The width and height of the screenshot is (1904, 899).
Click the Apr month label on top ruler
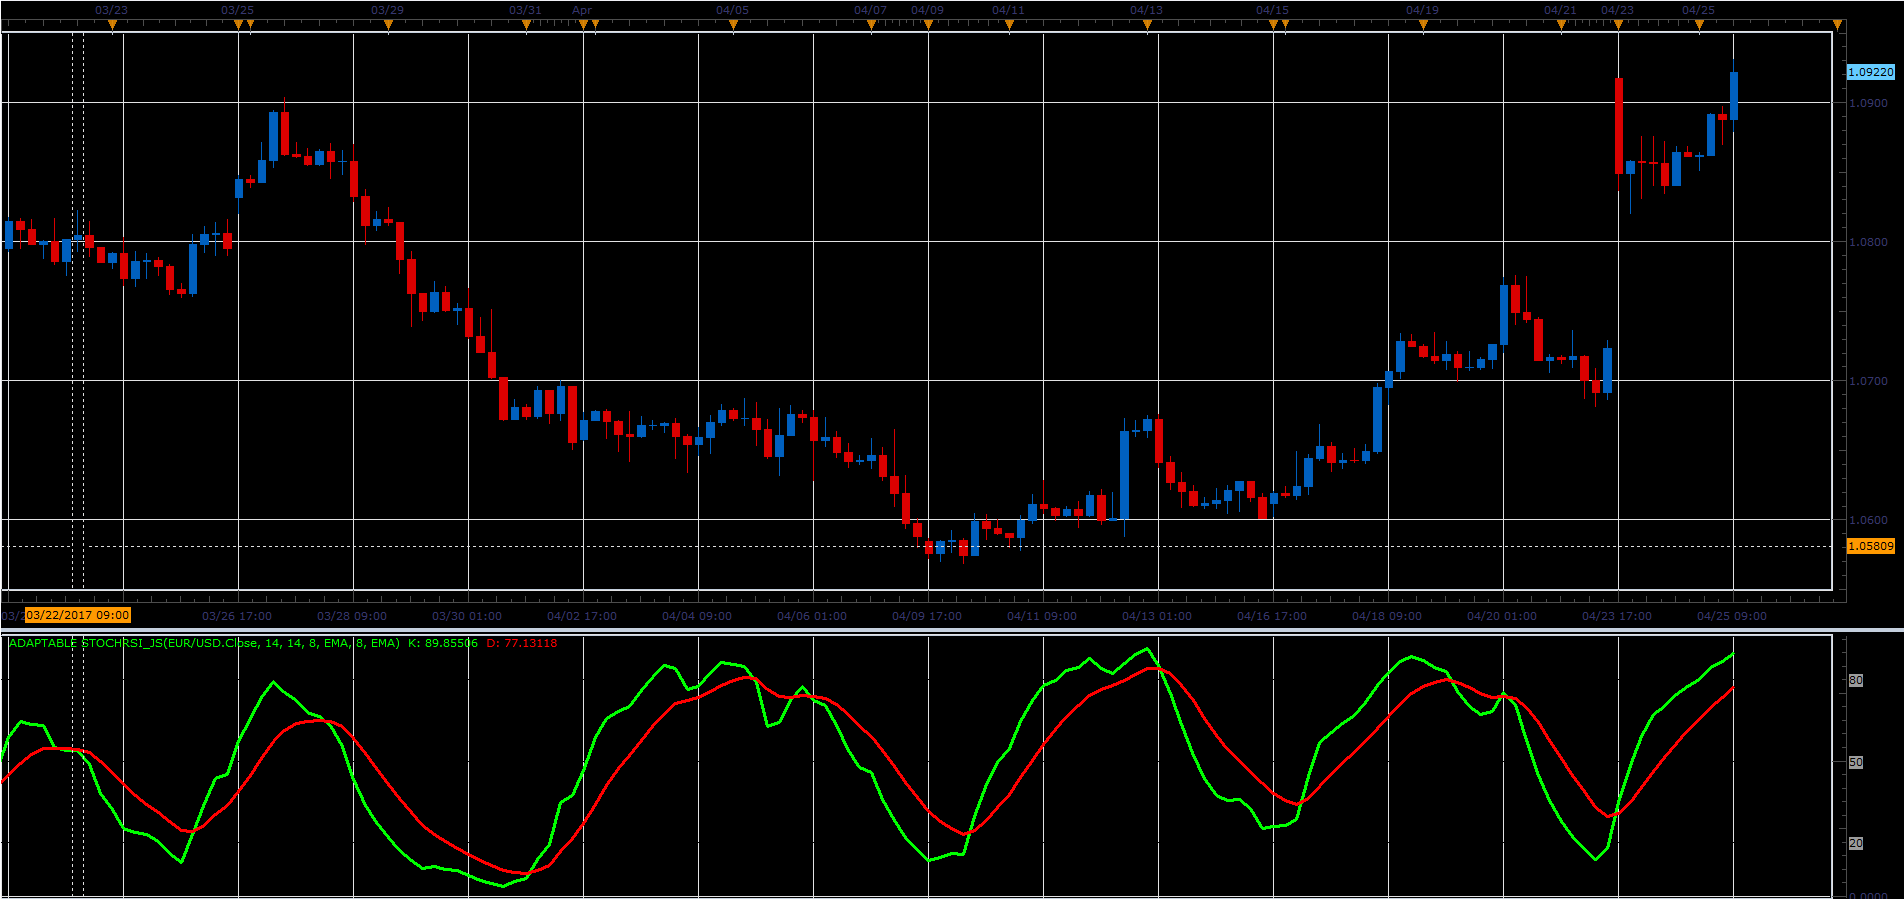(582, 10)
